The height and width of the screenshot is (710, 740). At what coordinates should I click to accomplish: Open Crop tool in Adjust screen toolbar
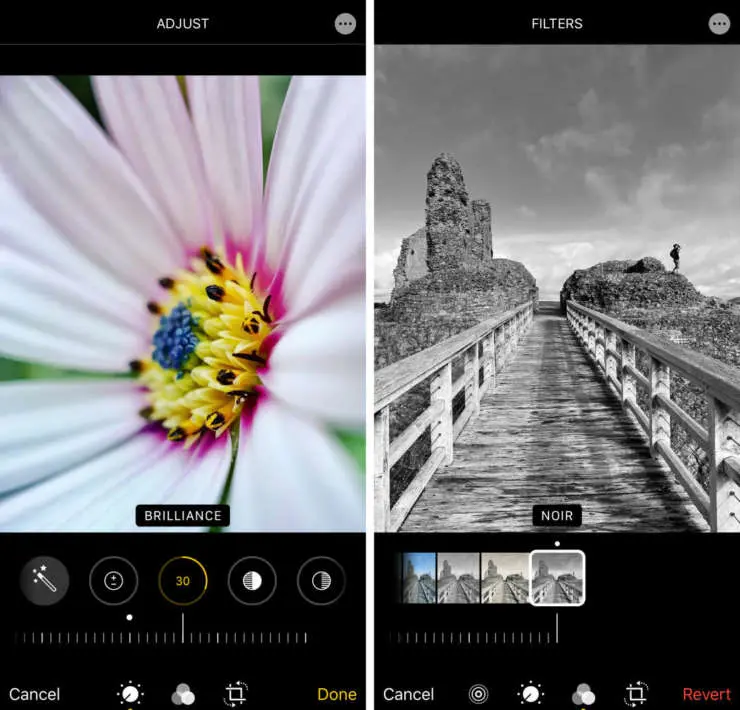tap(236, 694)
